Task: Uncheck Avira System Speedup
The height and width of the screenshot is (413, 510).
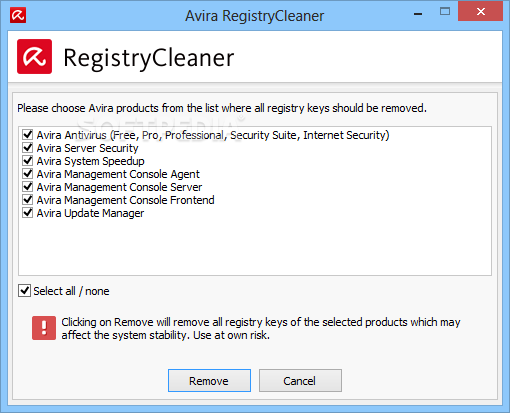Action: tap(28, 161)
